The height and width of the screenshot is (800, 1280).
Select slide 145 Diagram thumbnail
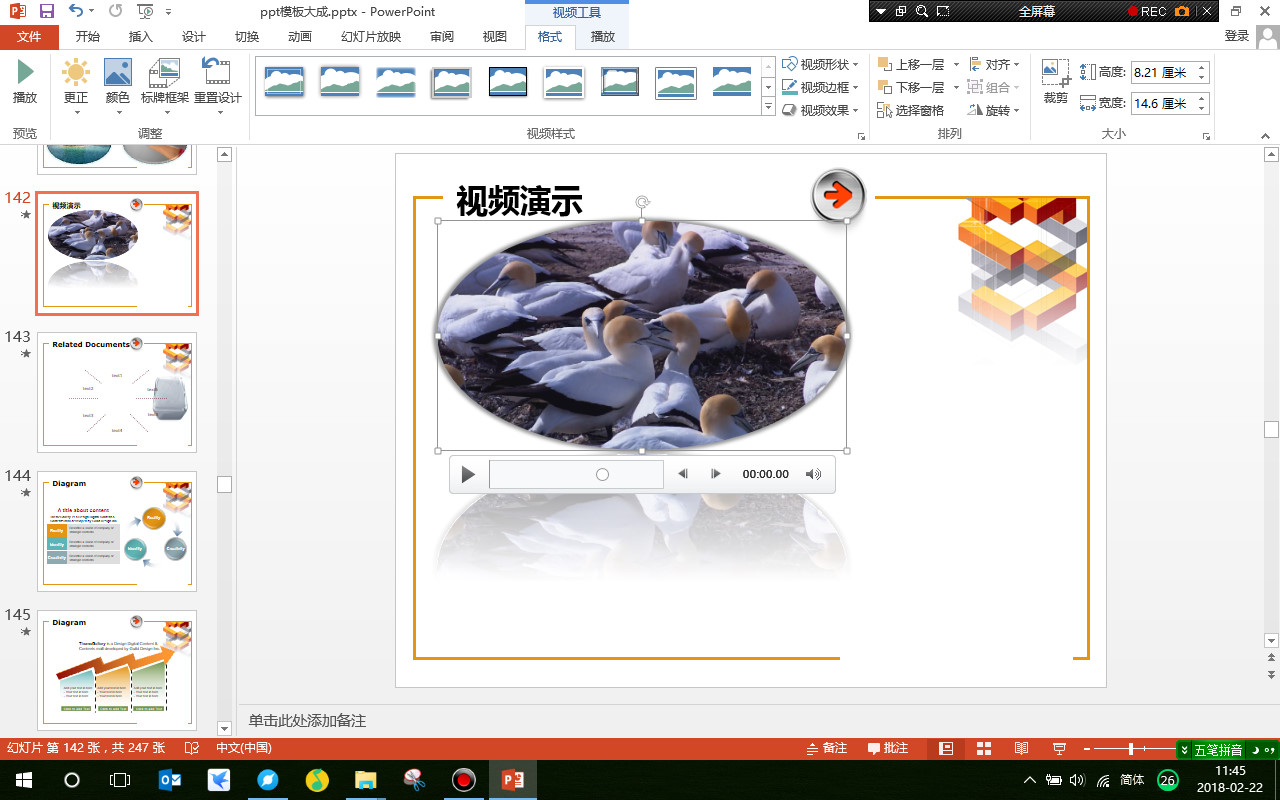tap(117, 670)
